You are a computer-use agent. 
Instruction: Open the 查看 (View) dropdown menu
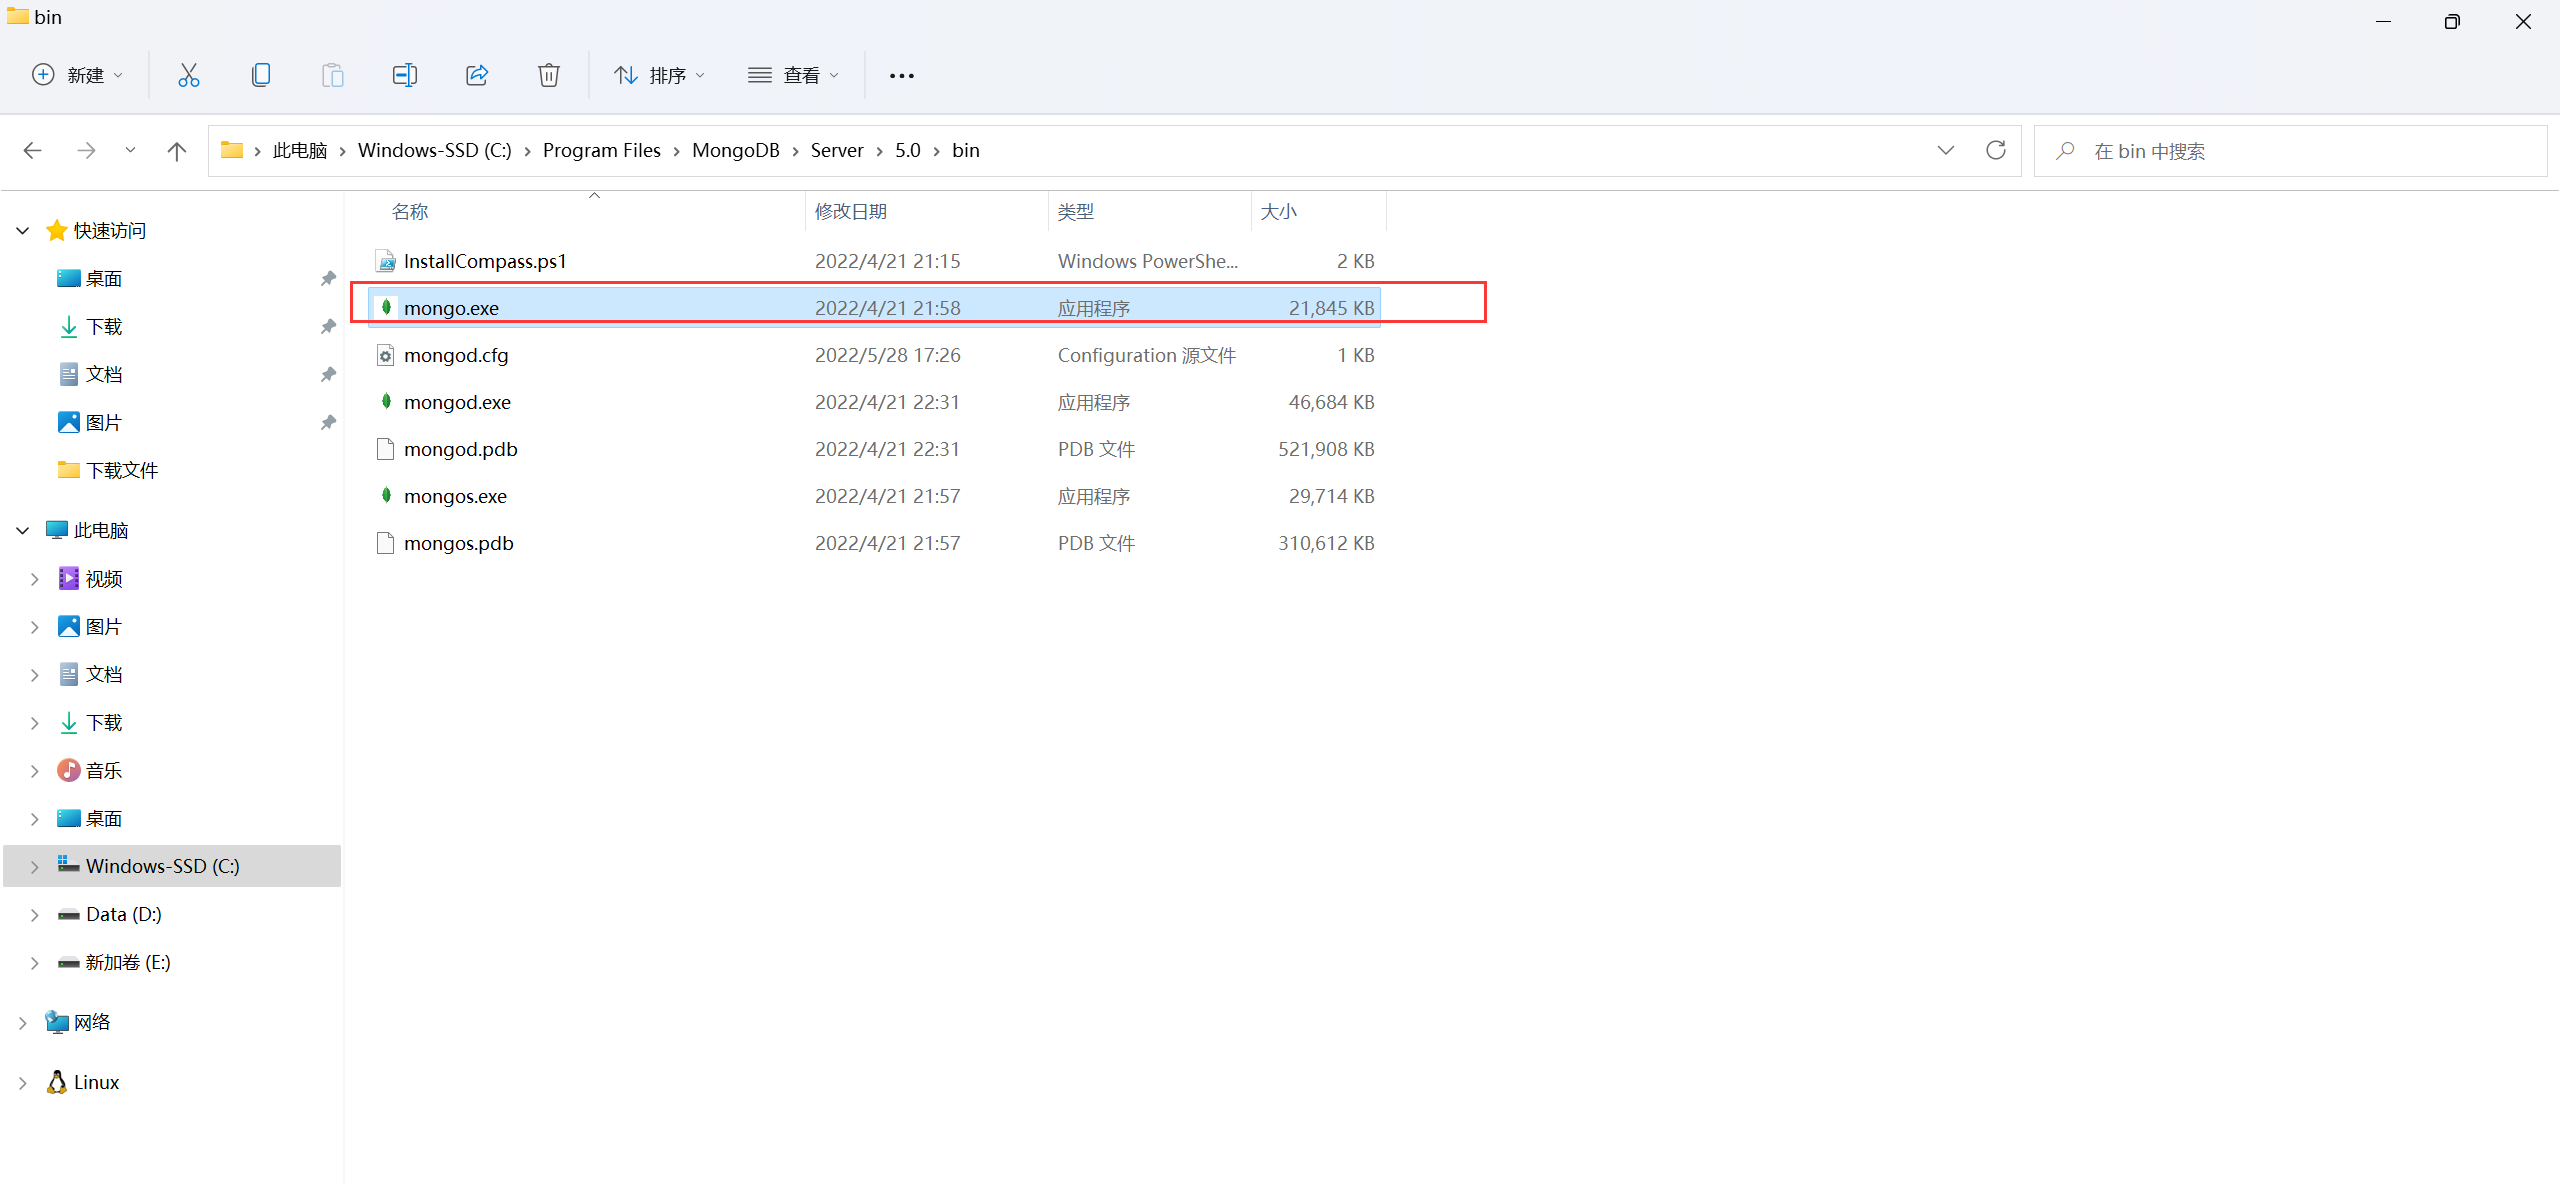(x=794, y=75)
